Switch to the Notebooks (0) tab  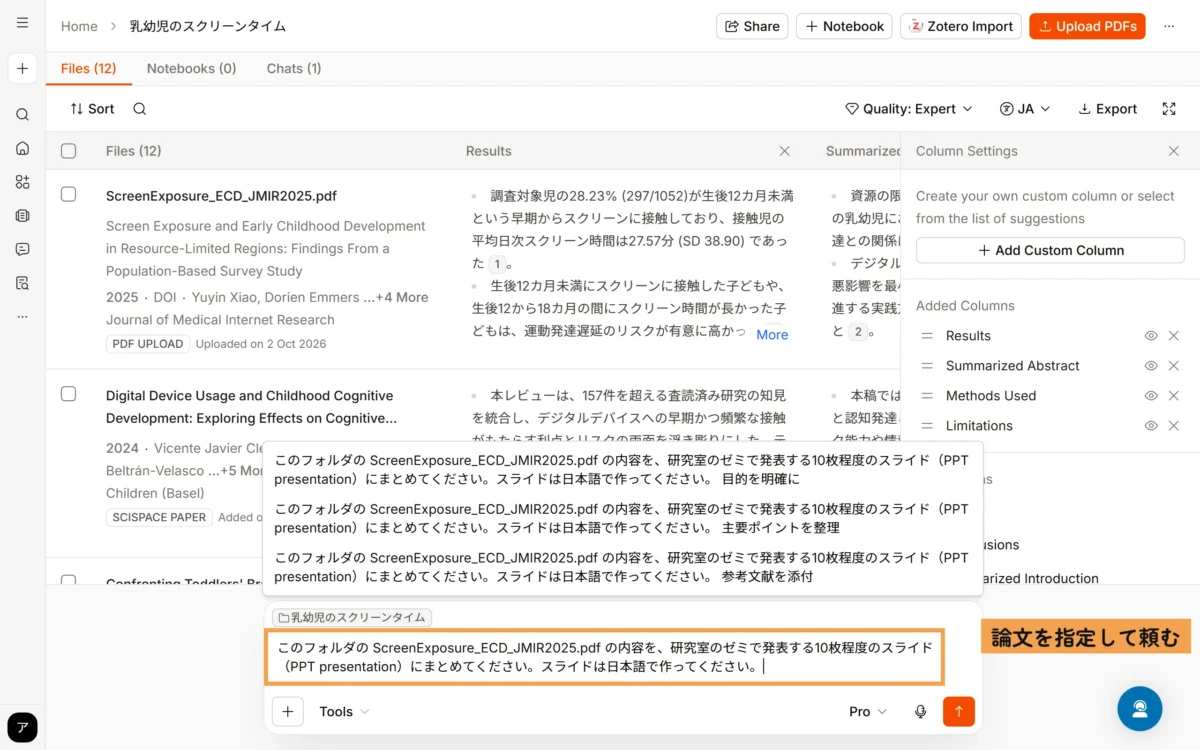(192, 68)
